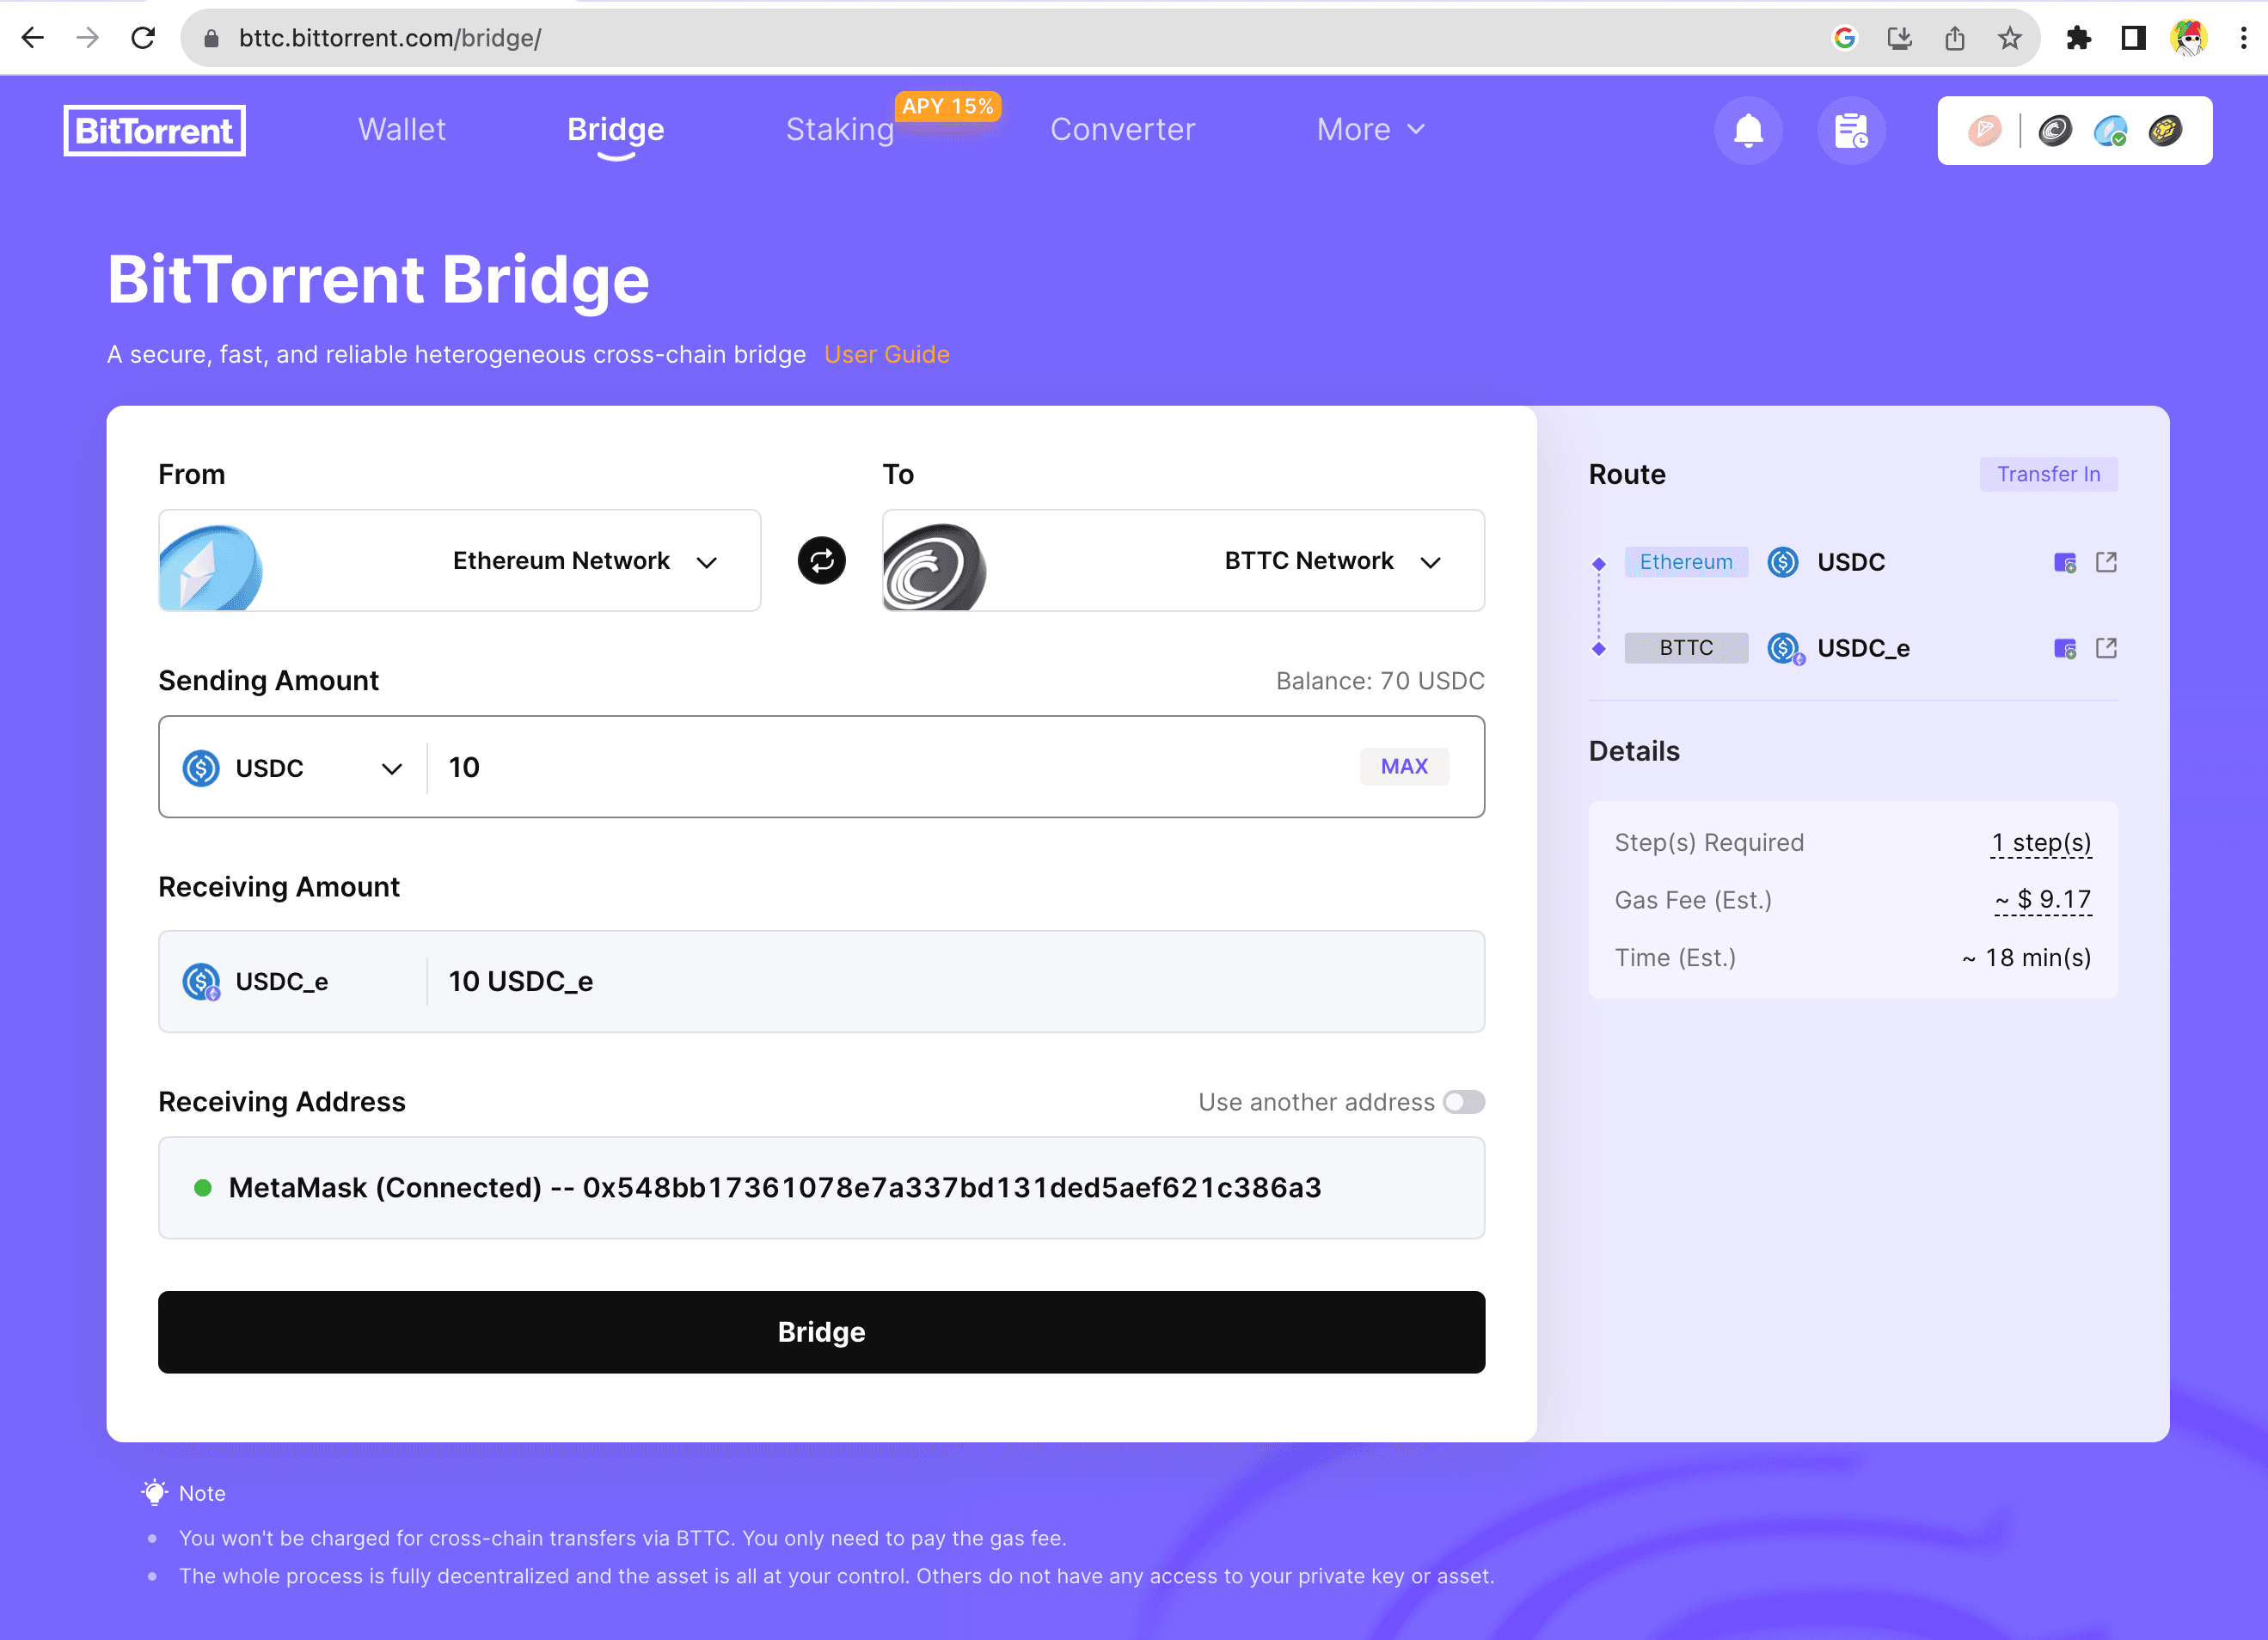Select the Ethereum chain icon in header

point(2110,131)
